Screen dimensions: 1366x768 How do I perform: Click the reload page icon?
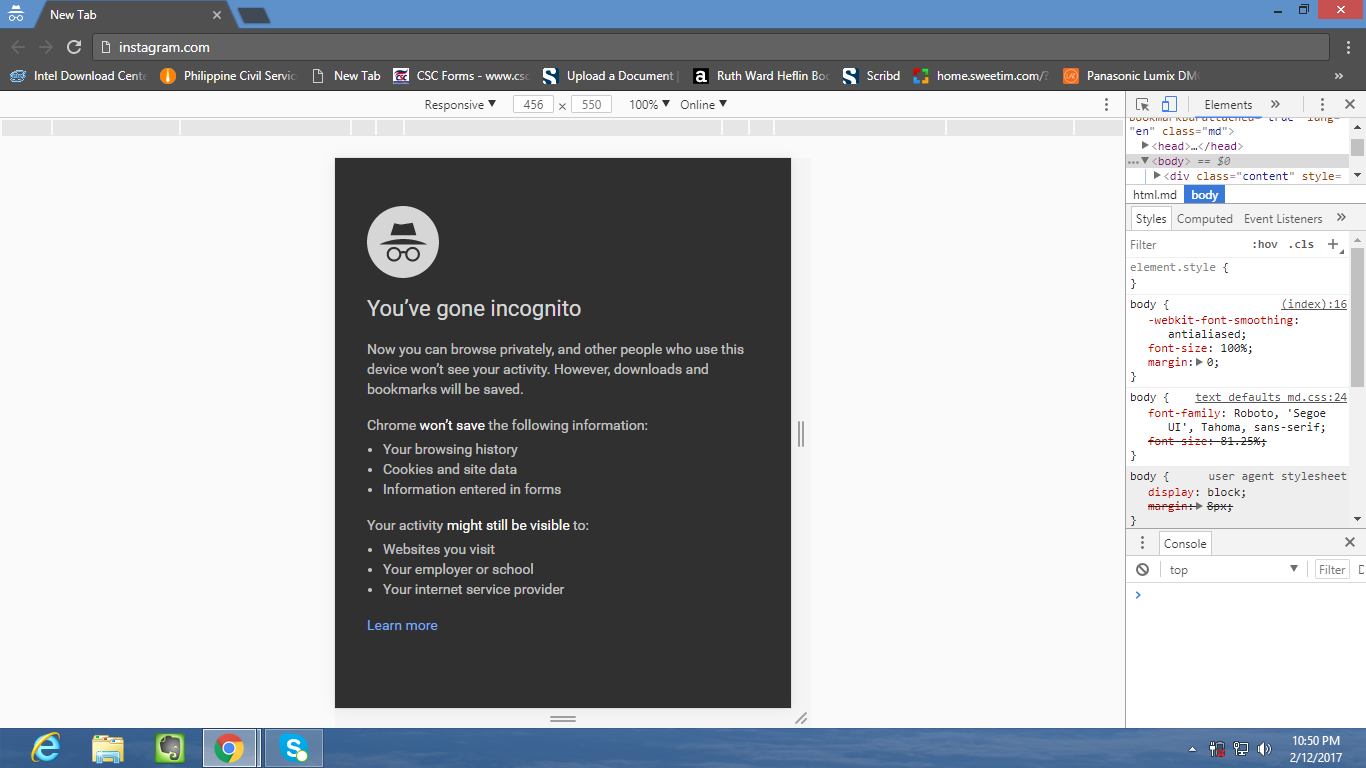click(x=74, y=47)
